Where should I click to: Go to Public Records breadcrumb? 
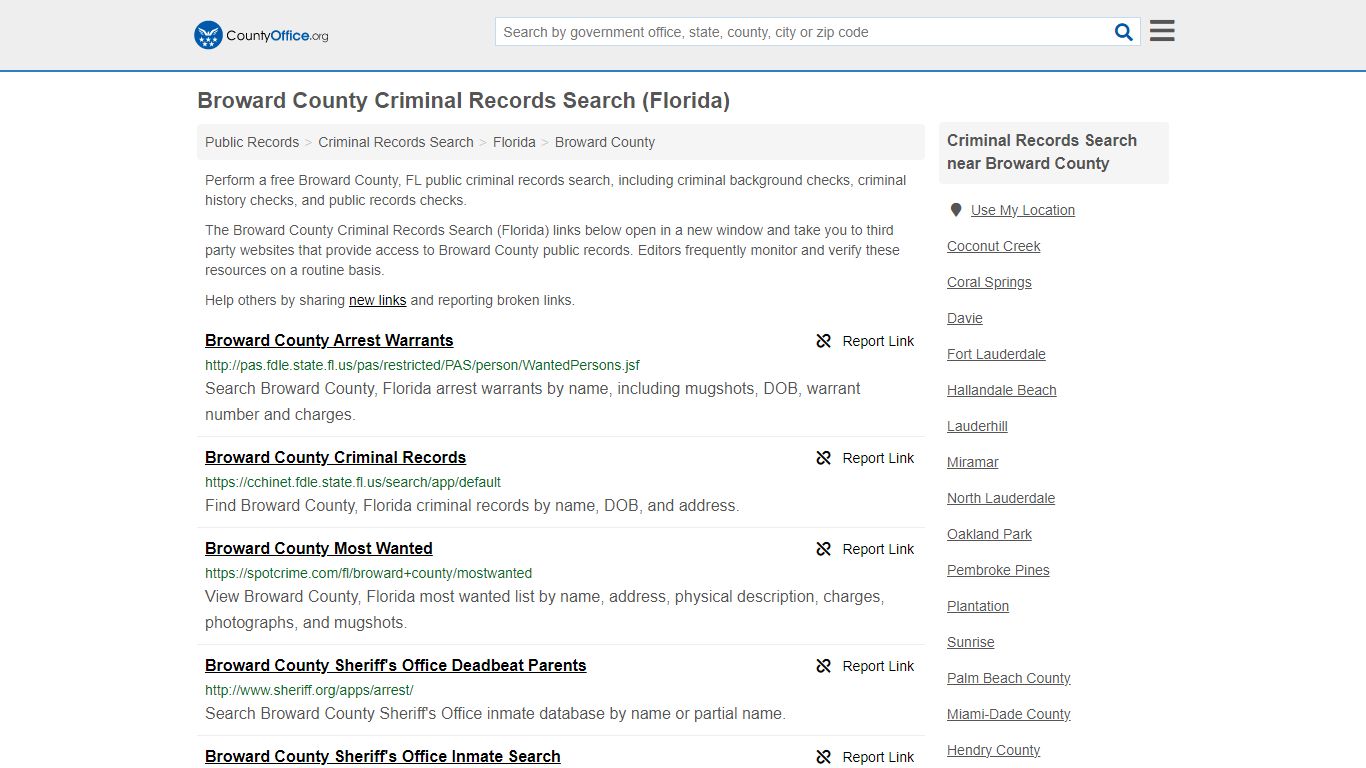[252, 142]
